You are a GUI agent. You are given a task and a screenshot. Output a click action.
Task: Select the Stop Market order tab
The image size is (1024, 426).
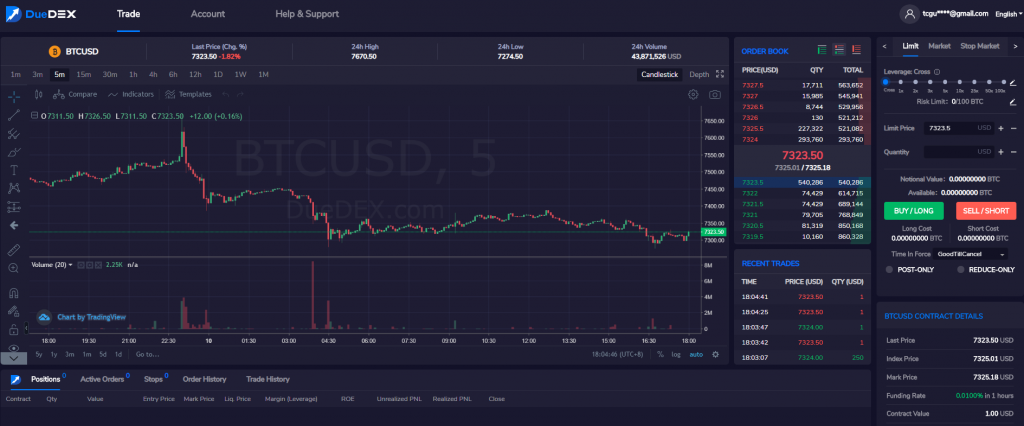pyautogui.click(x=980, y=46)
